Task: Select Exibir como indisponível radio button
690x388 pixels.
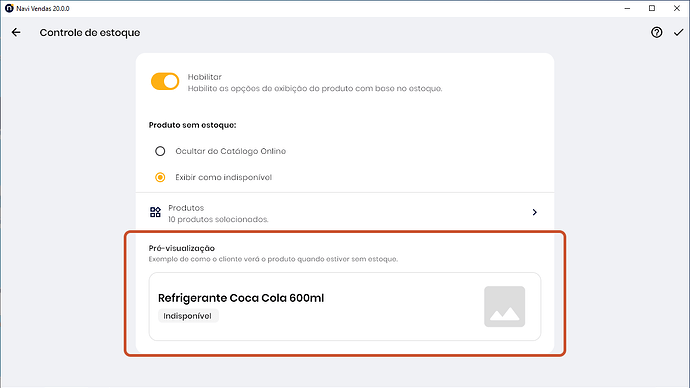Action: (x=160, y=177)
